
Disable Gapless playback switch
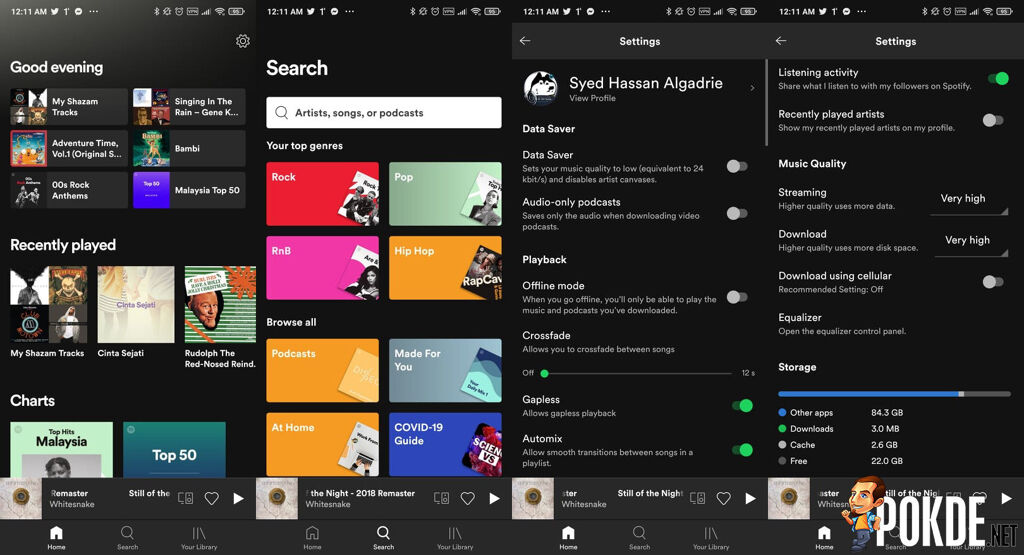click(x=742, y=405)
